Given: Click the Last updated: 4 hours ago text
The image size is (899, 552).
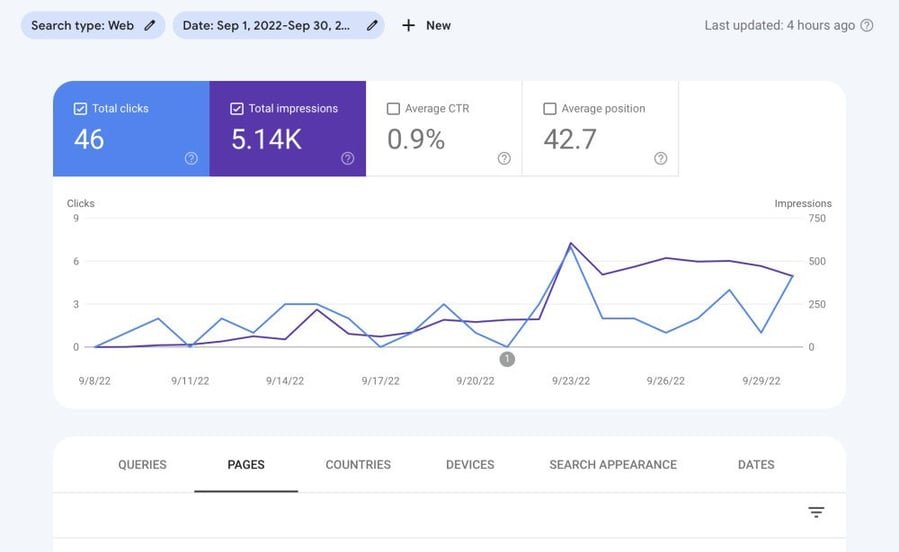Looking at the screenshot, I should click(x=780, y=25).
